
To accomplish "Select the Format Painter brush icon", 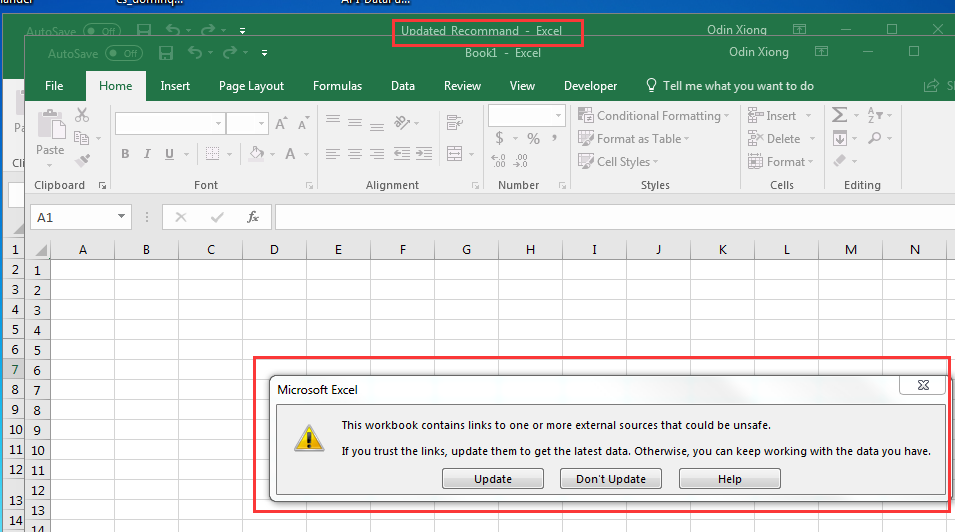I will (82, 160).
